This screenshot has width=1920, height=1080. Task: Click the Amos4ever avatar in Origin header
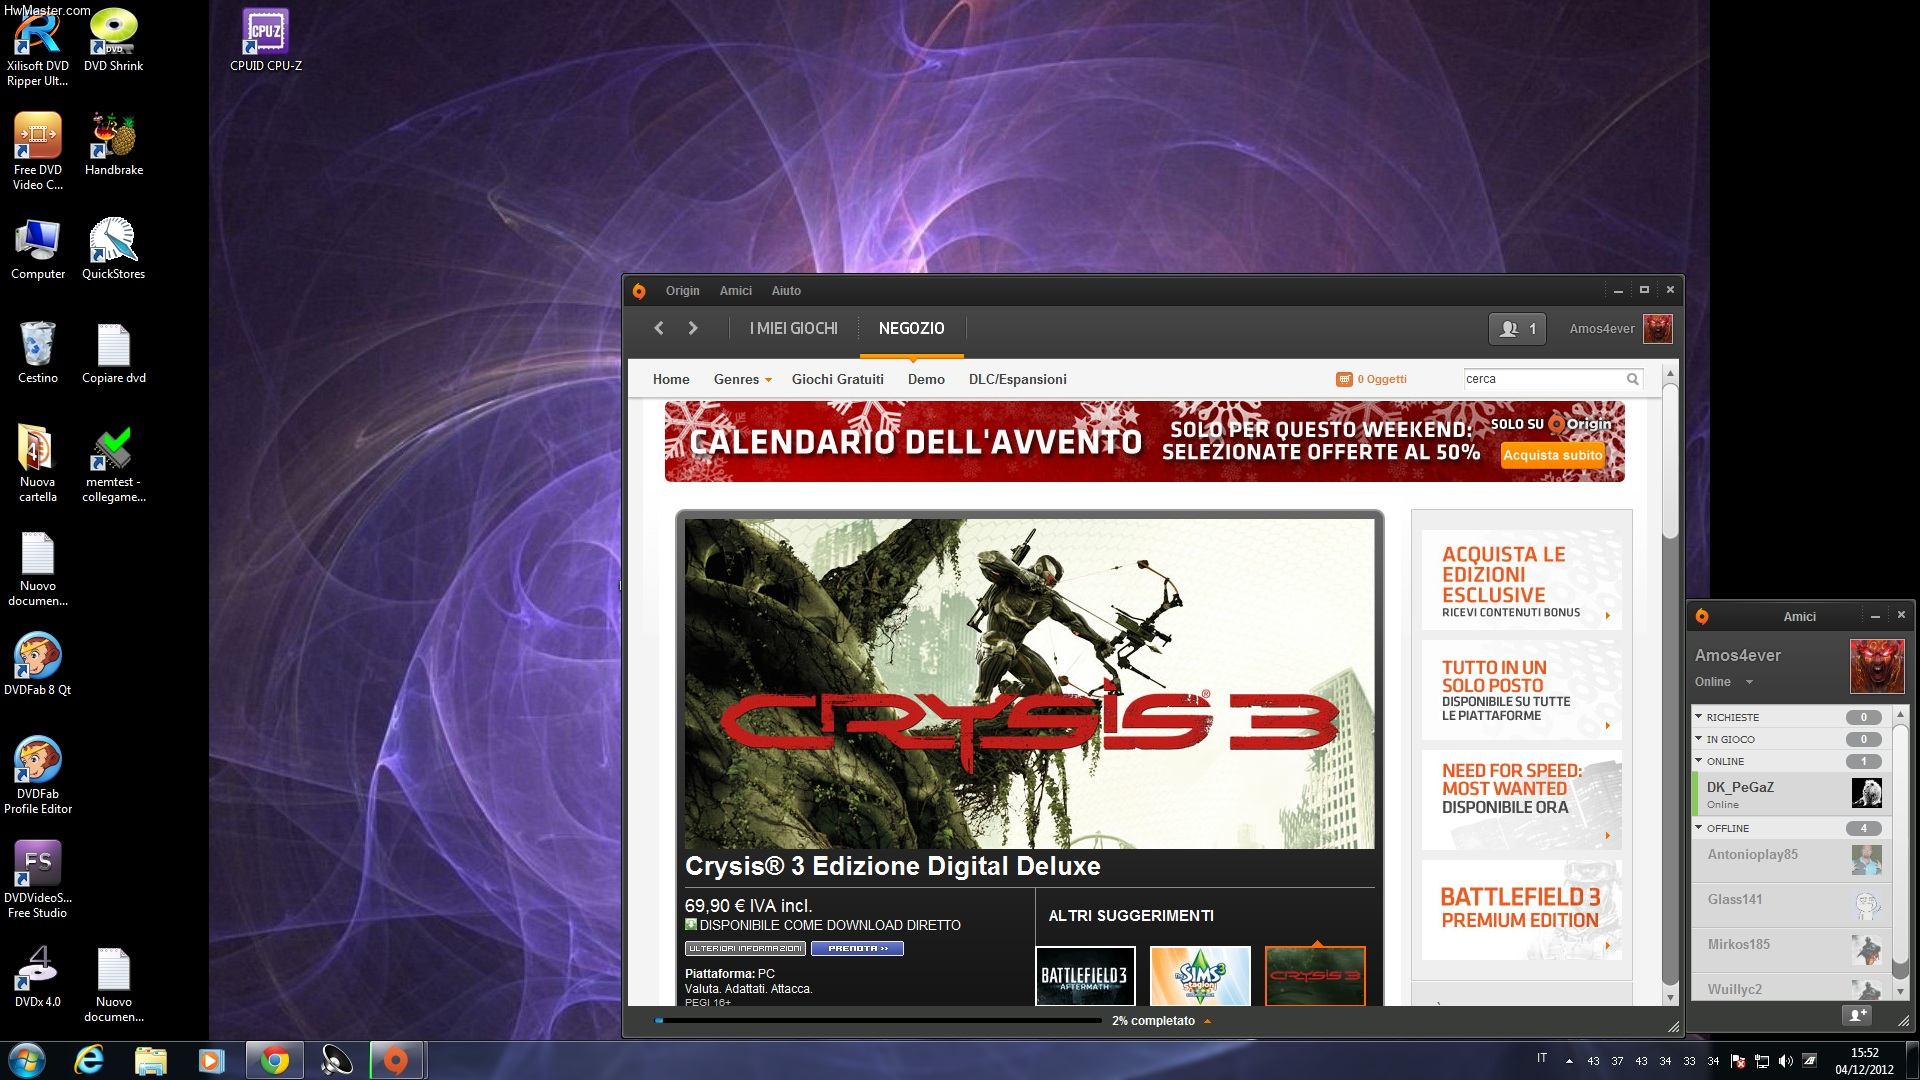click(x=1658, y=328)
